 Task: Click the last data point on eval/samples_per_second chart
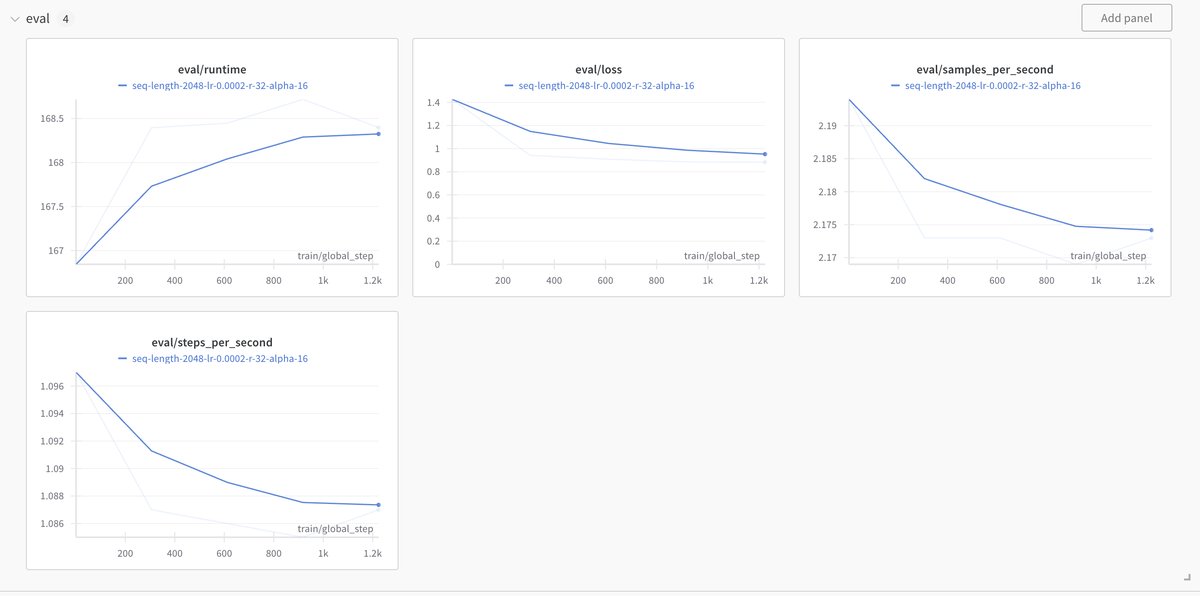point(1151,230)
